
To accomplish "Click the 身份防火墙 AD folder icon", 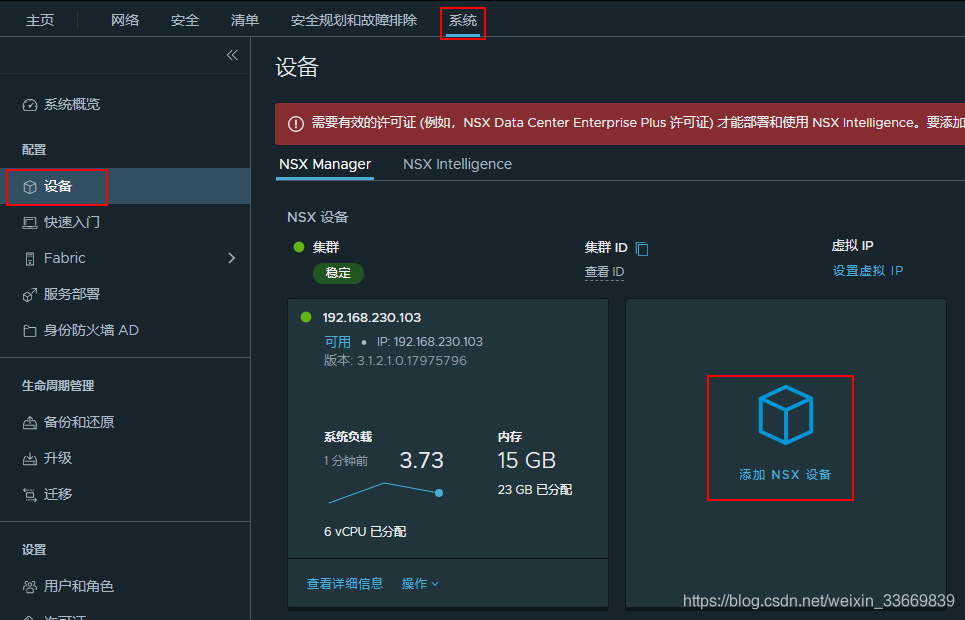I will pyautogui.click(x=30, y=331).
